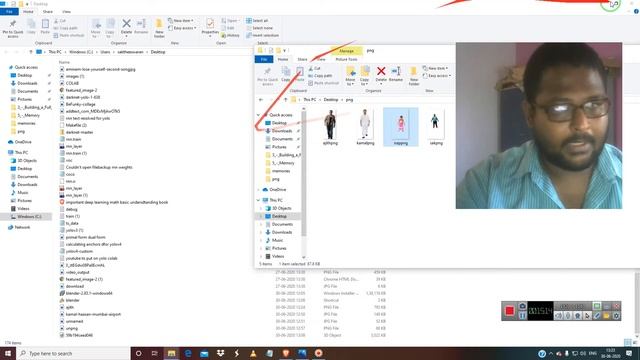640x360 pixels.
Task: Click Copy path in png window ribbon
Action: [320, 76]
